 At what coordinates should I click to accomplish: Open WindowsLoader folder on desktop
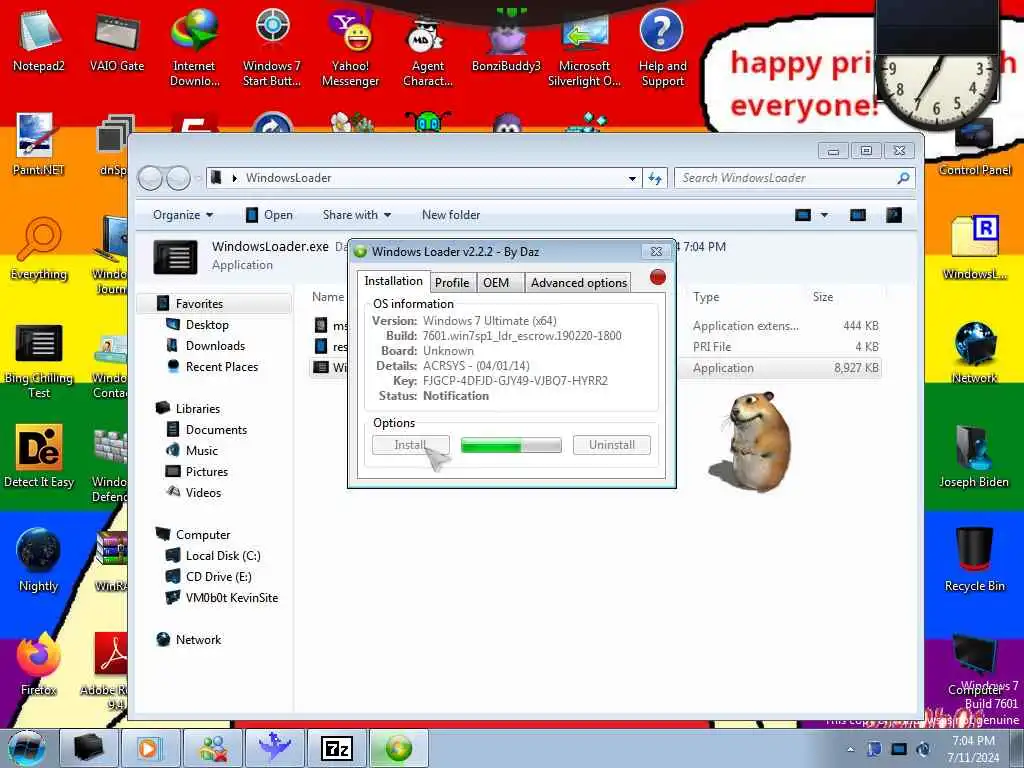[x=974, y=248]
